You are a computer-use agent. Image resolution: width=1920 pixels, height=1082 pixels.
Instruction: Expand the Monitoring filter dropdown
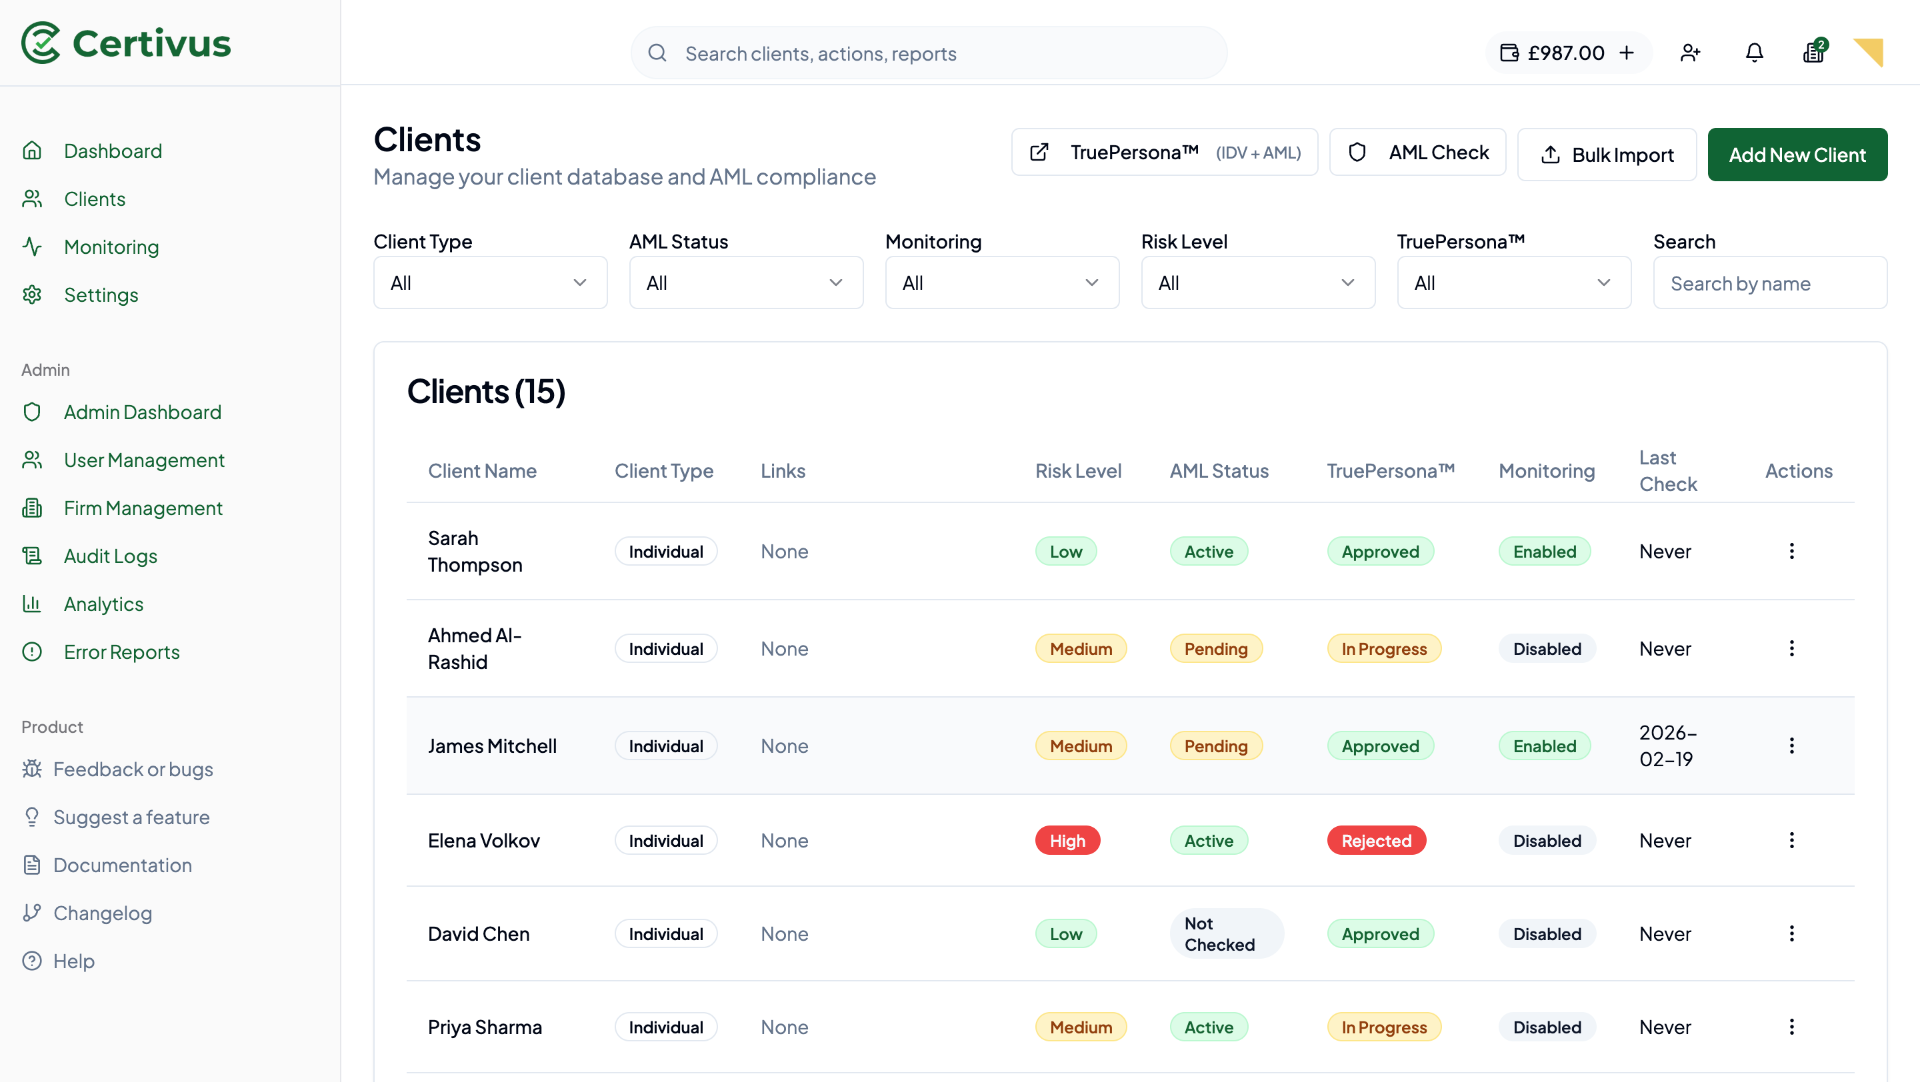1002,283
